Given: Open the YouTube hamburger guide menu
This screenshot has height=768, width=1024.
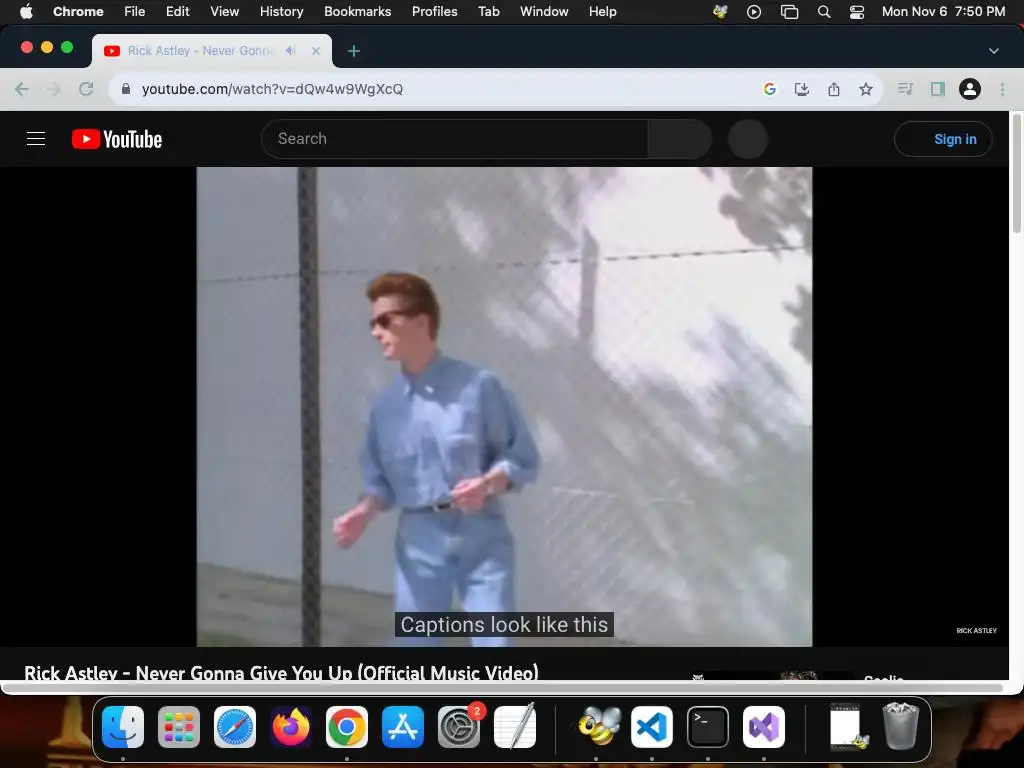Looking at the screenshot, I should click(x=36, y=138).
